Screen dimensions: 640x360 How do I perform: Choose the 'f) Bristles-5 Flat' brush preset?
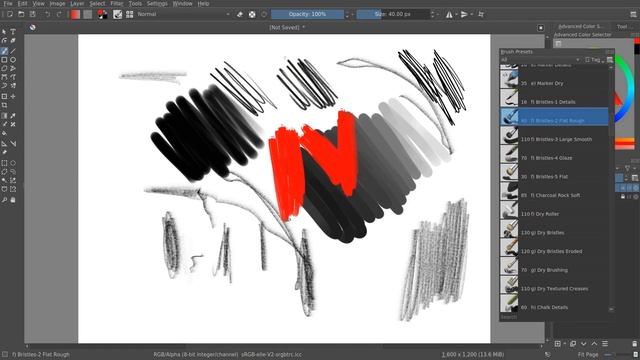click(554, 173)
